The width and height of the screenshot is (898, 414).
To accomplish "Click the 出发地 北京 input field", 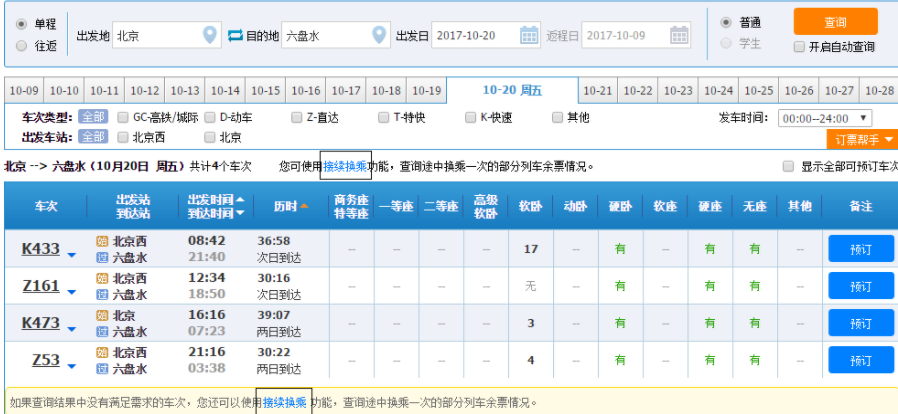I will pyautogui.click(x=167, y=35).
